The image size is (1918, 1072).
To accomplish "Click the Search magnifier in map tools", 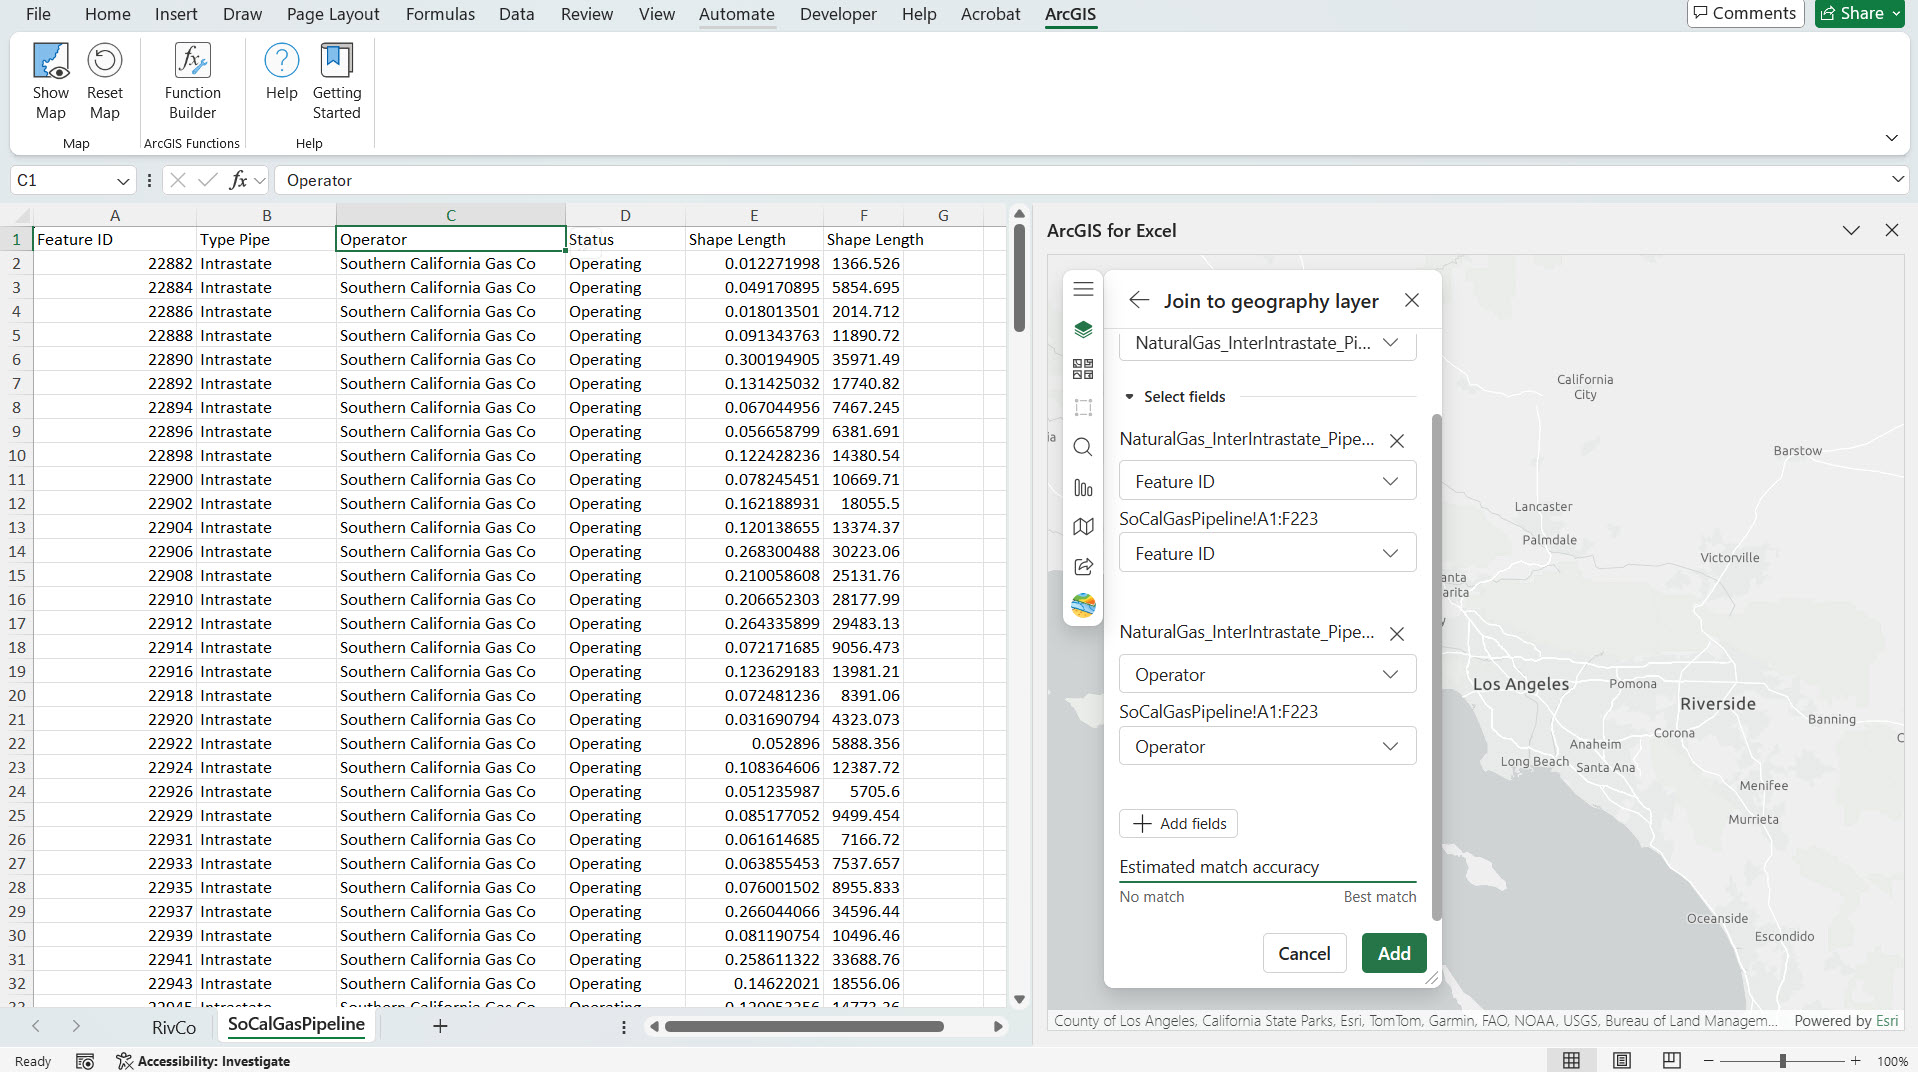I will click(1083, 447).
